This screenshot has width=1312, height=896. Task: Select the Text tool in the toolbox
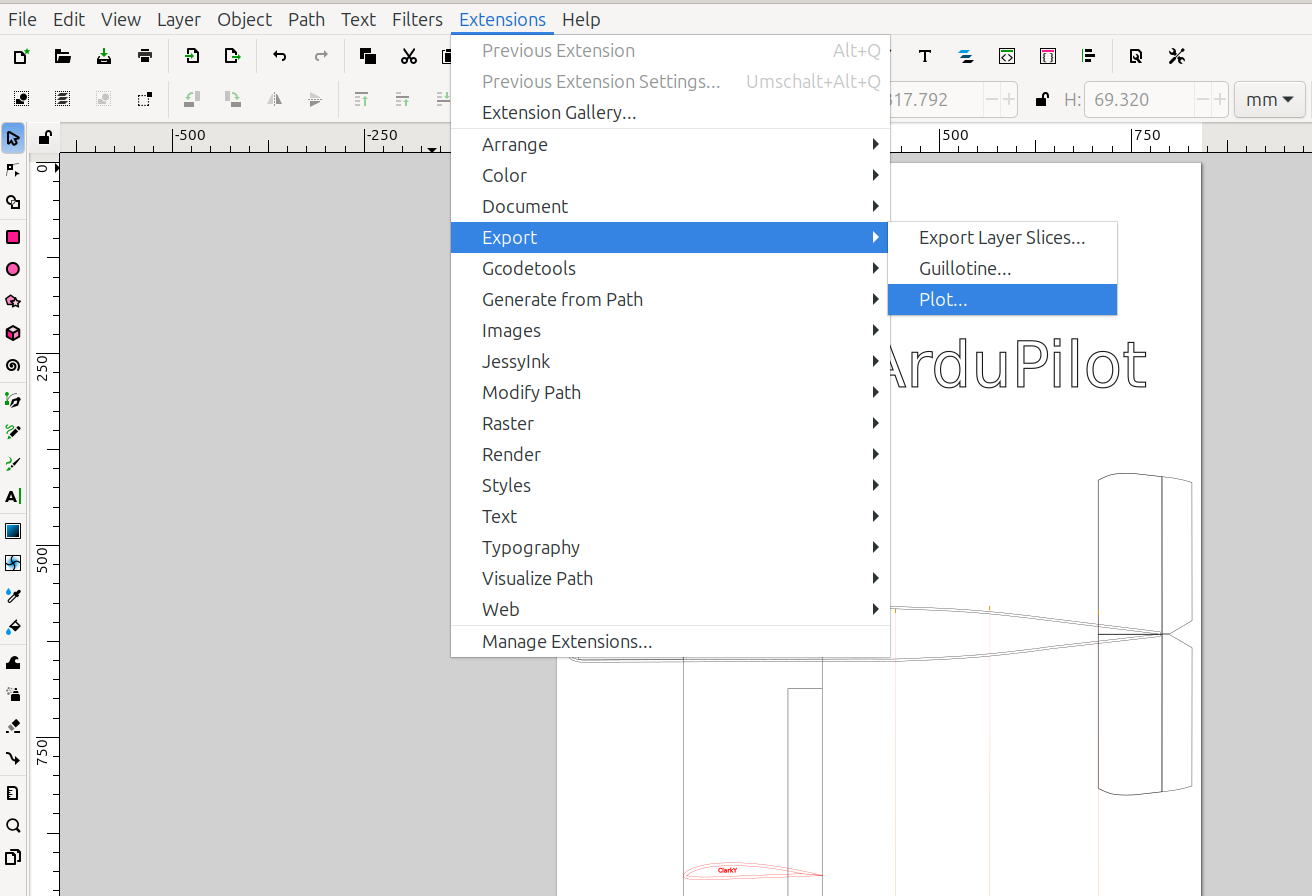pos(13,496)
